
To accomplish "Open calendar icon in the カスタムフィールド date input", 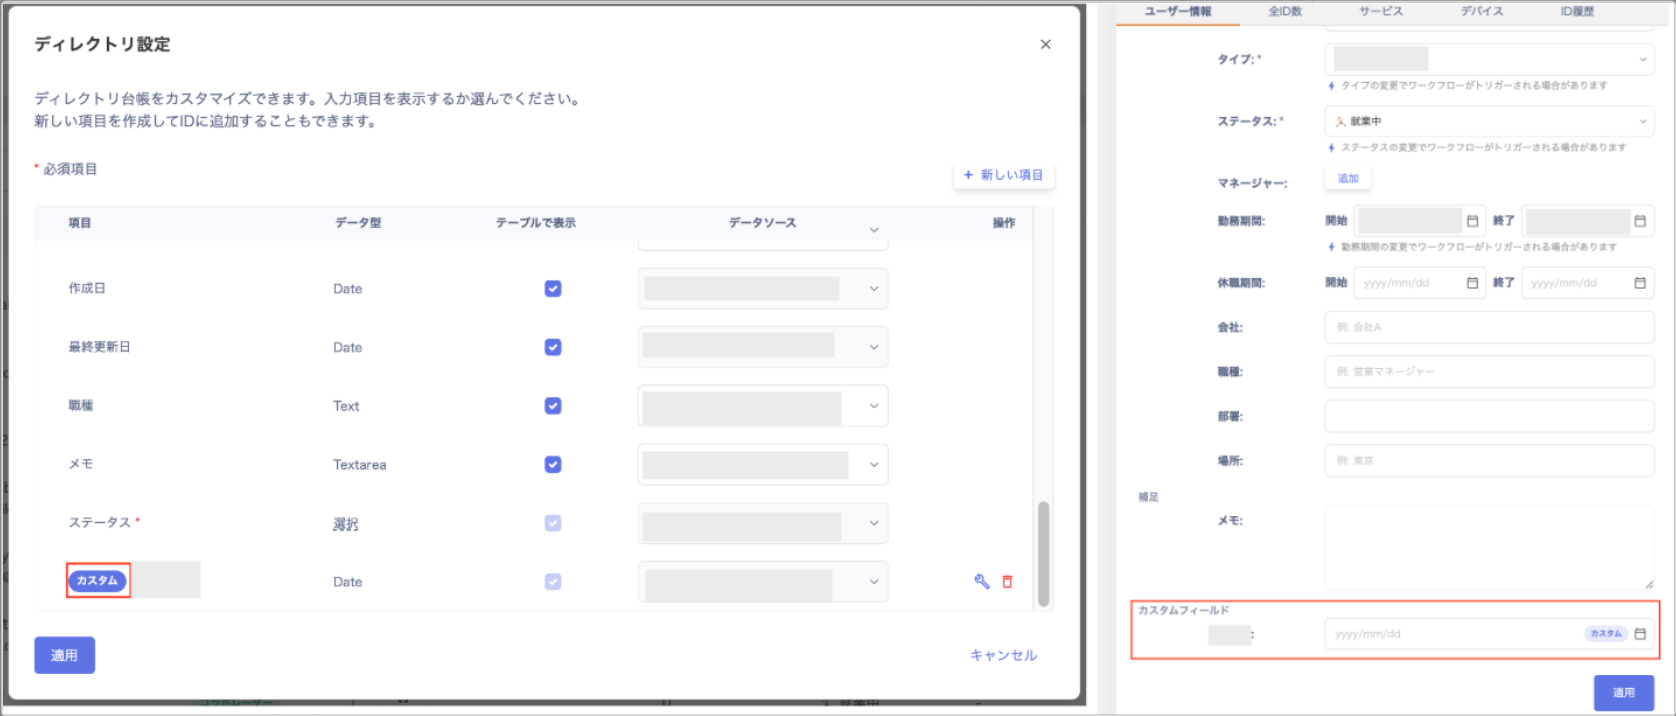I will tap(1640, 634).
